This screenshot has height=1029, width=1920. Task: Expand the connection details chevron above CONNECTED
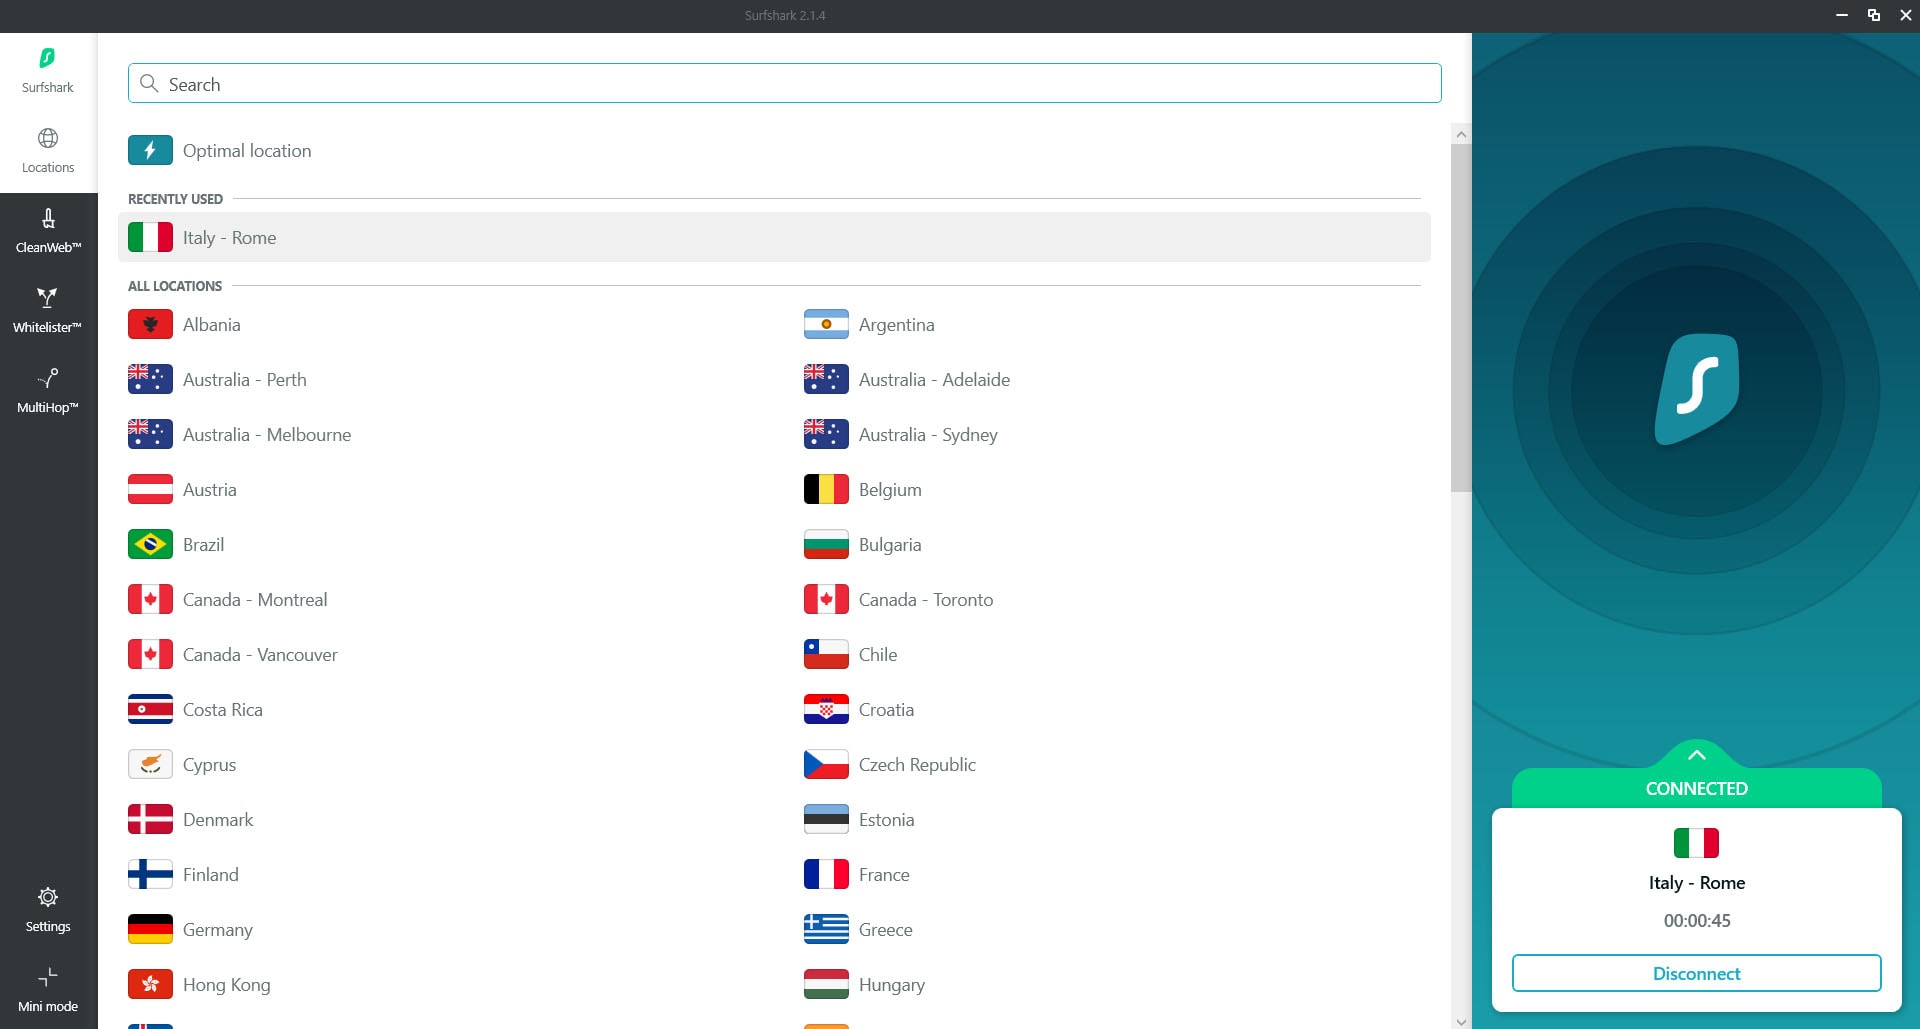pos(1696,755)
